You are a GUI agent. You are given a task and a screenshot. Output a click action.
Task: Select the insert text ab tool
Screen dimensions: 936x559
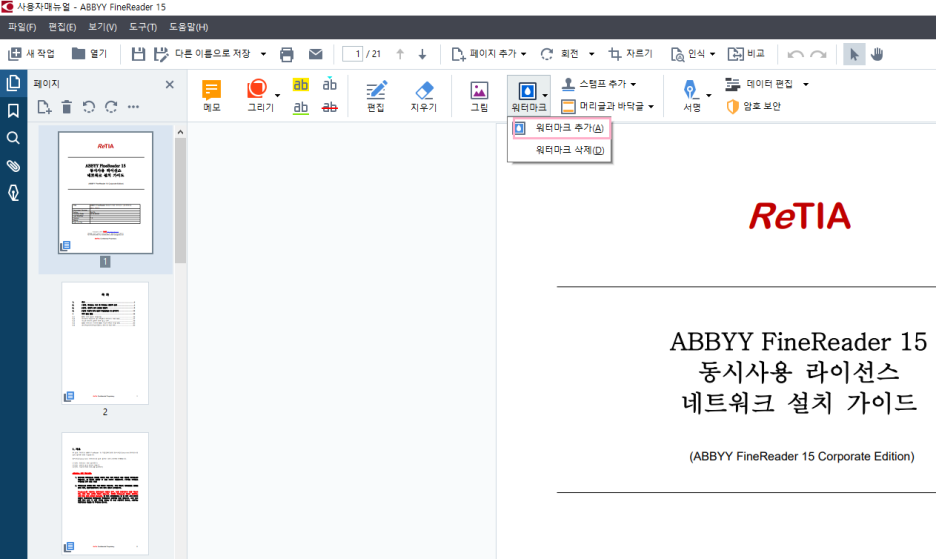point(330,85)
